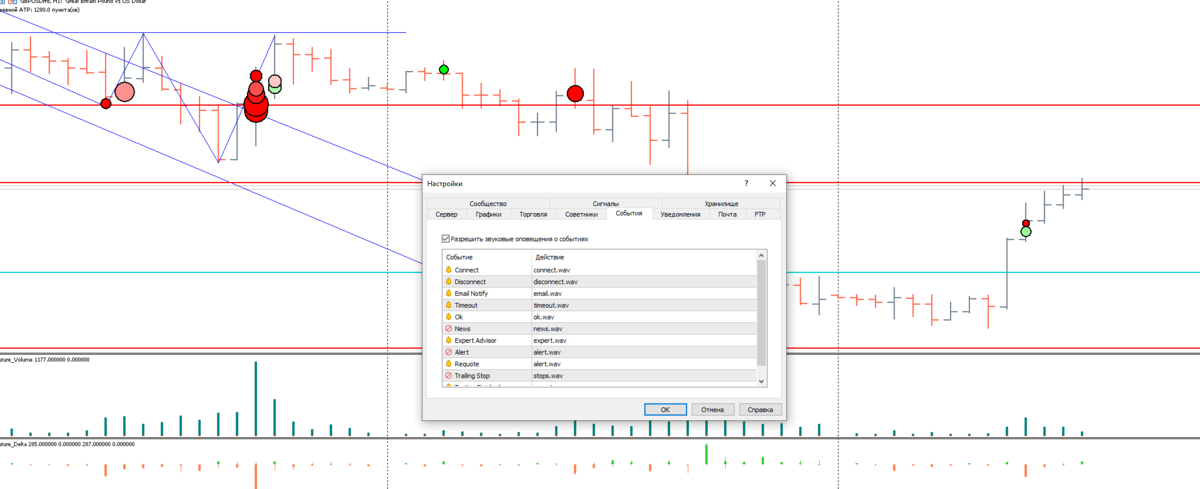
Task: Switch to the FTP tab
Action: [760, 214]
